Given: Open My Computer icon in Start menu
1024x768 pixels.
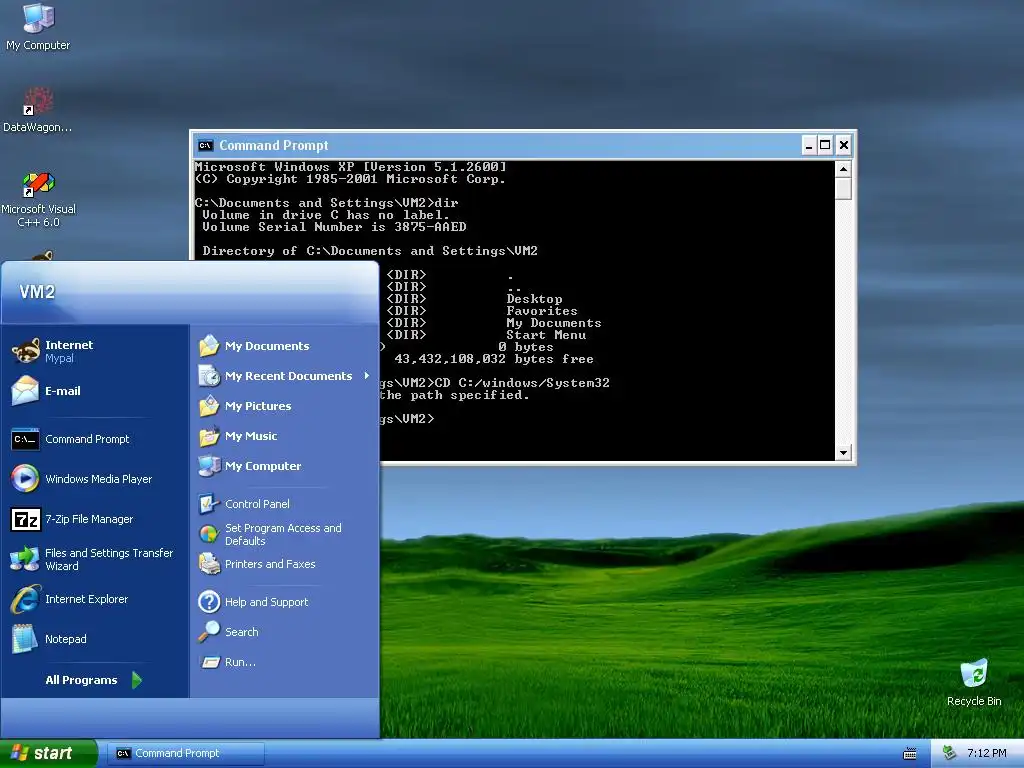Looking at the screenshot, I should tap(209, 466).
